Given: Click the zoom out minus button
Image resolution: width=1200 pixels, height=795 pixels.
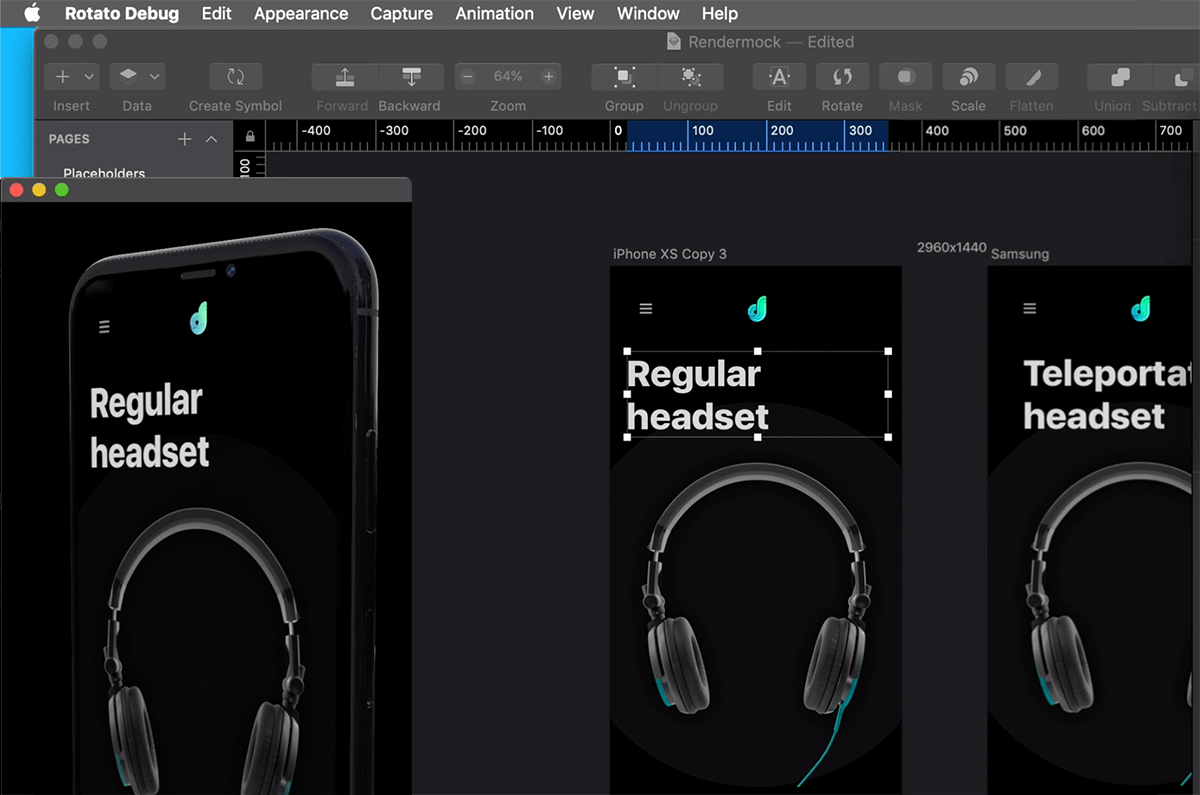Looking at the screenshot, I should click(x=467, y=76).
